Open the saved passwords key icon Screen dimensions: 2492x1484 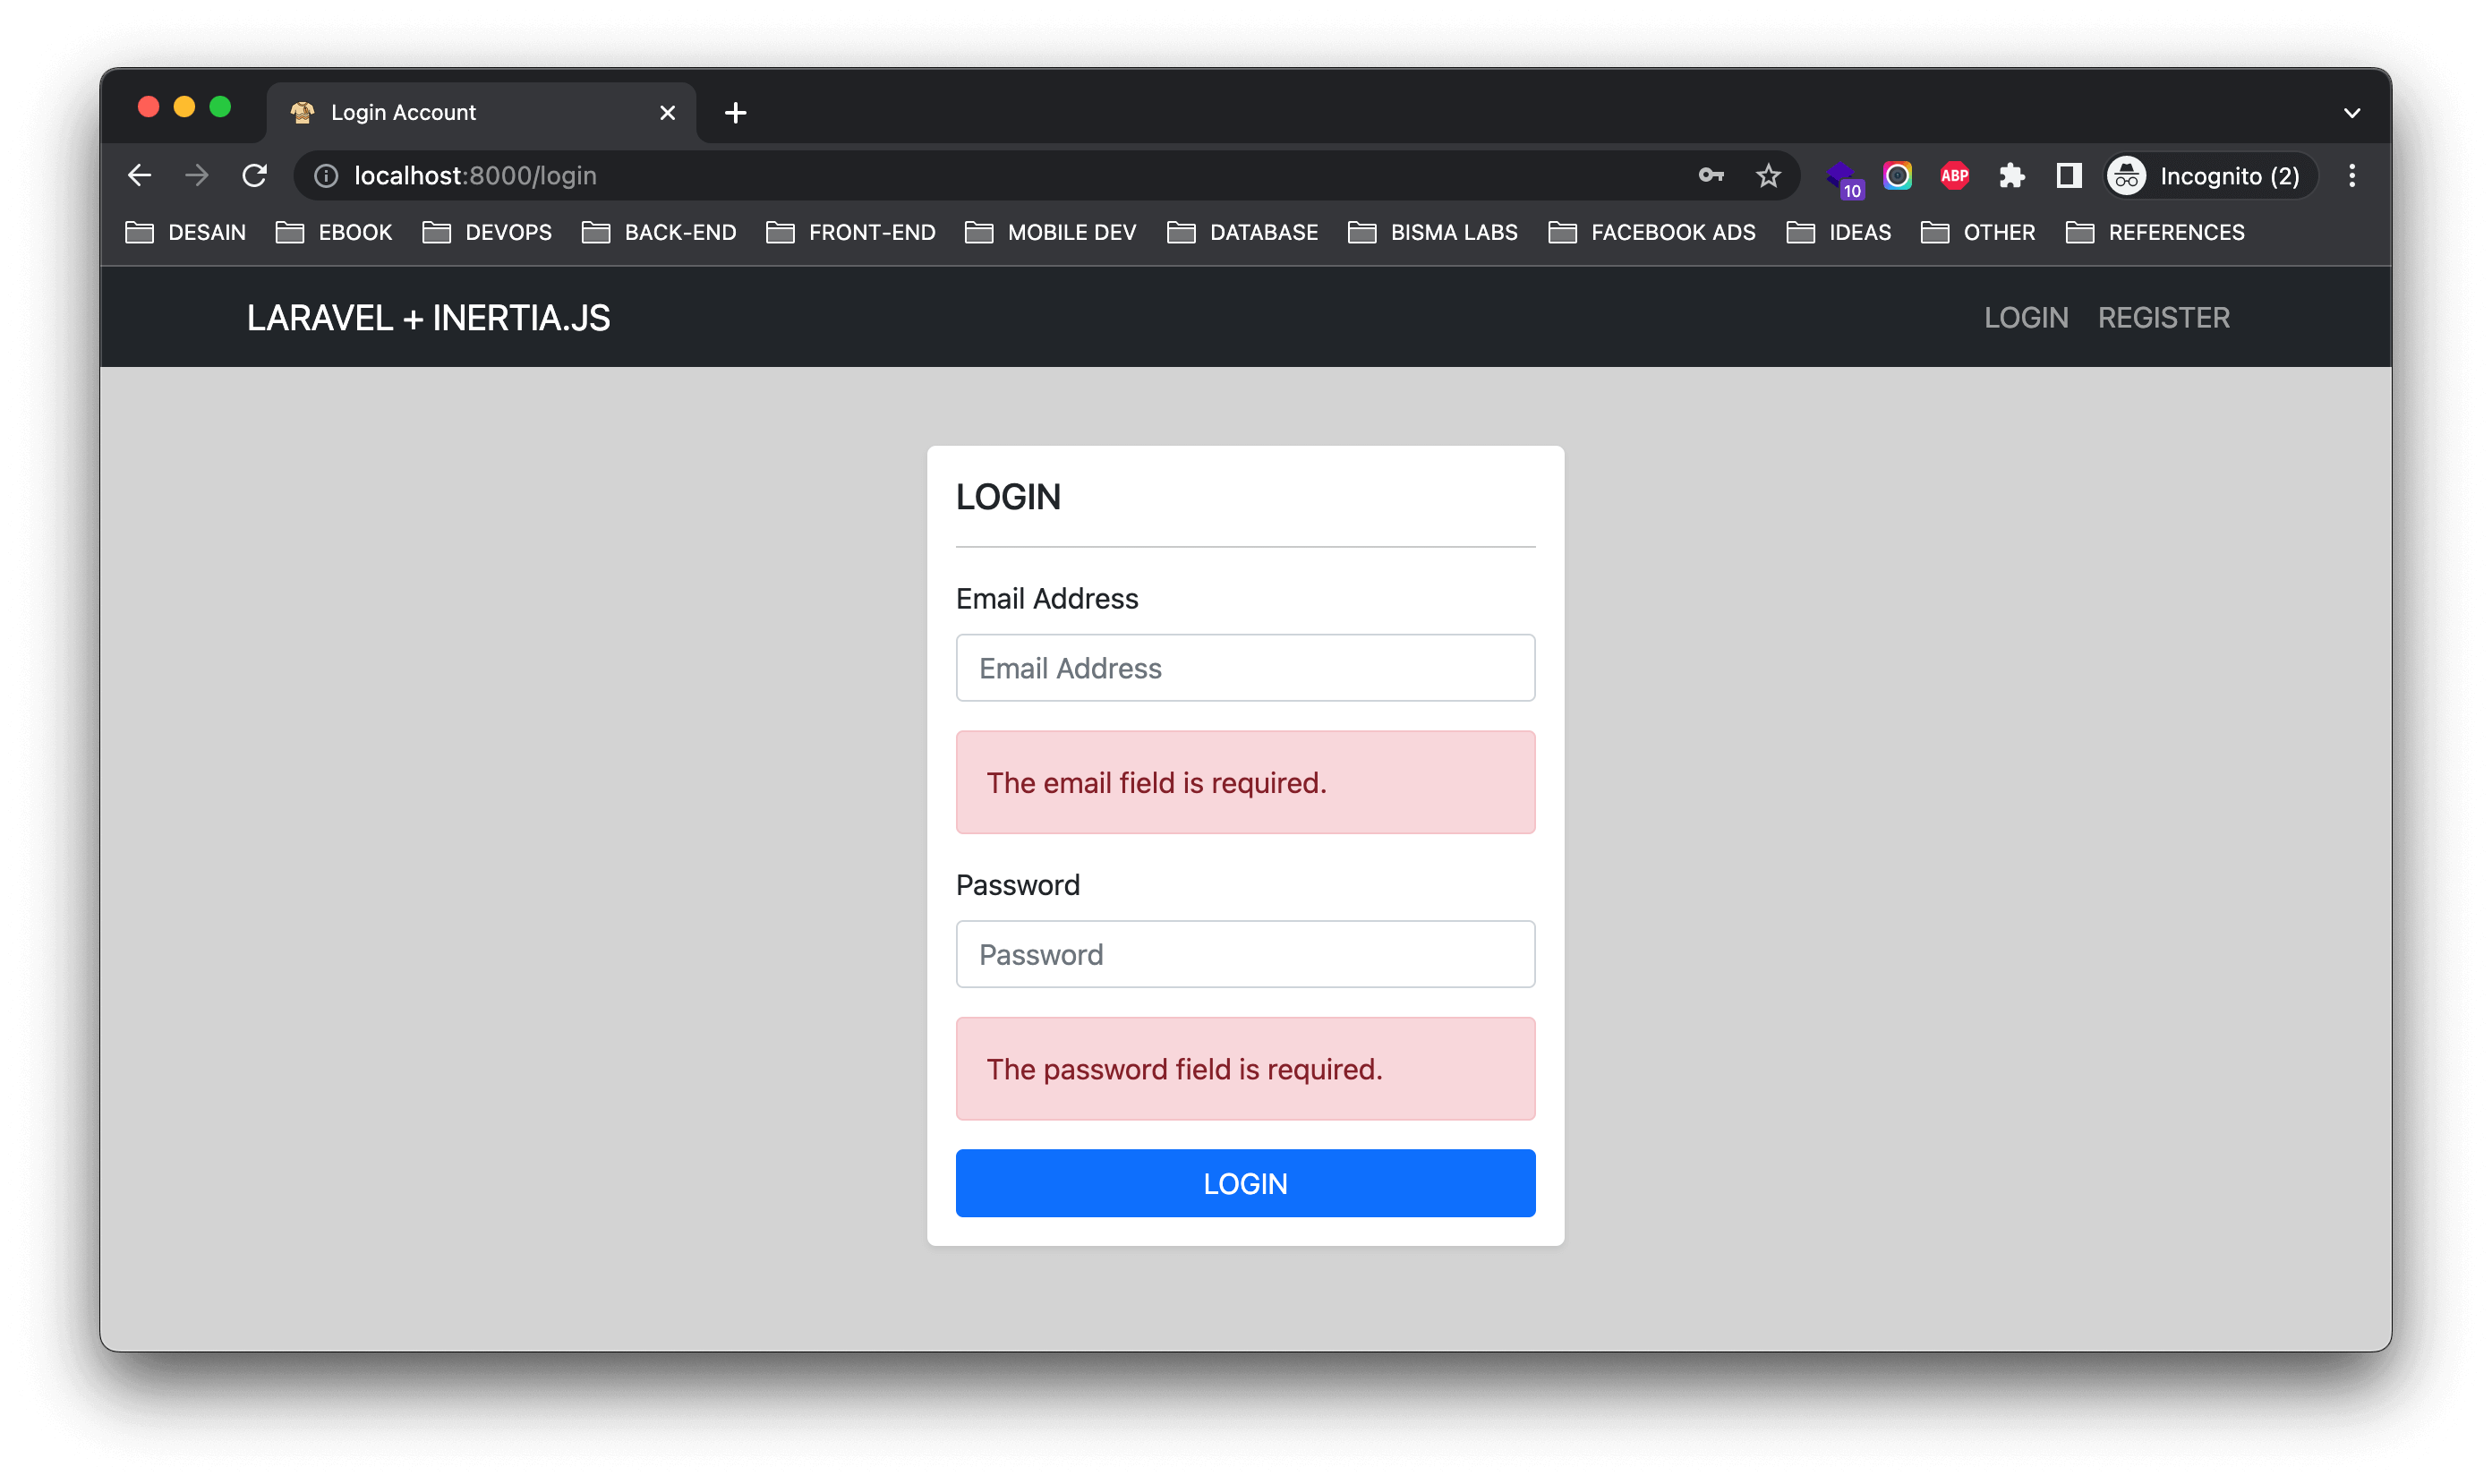[x=1710, y=176]
